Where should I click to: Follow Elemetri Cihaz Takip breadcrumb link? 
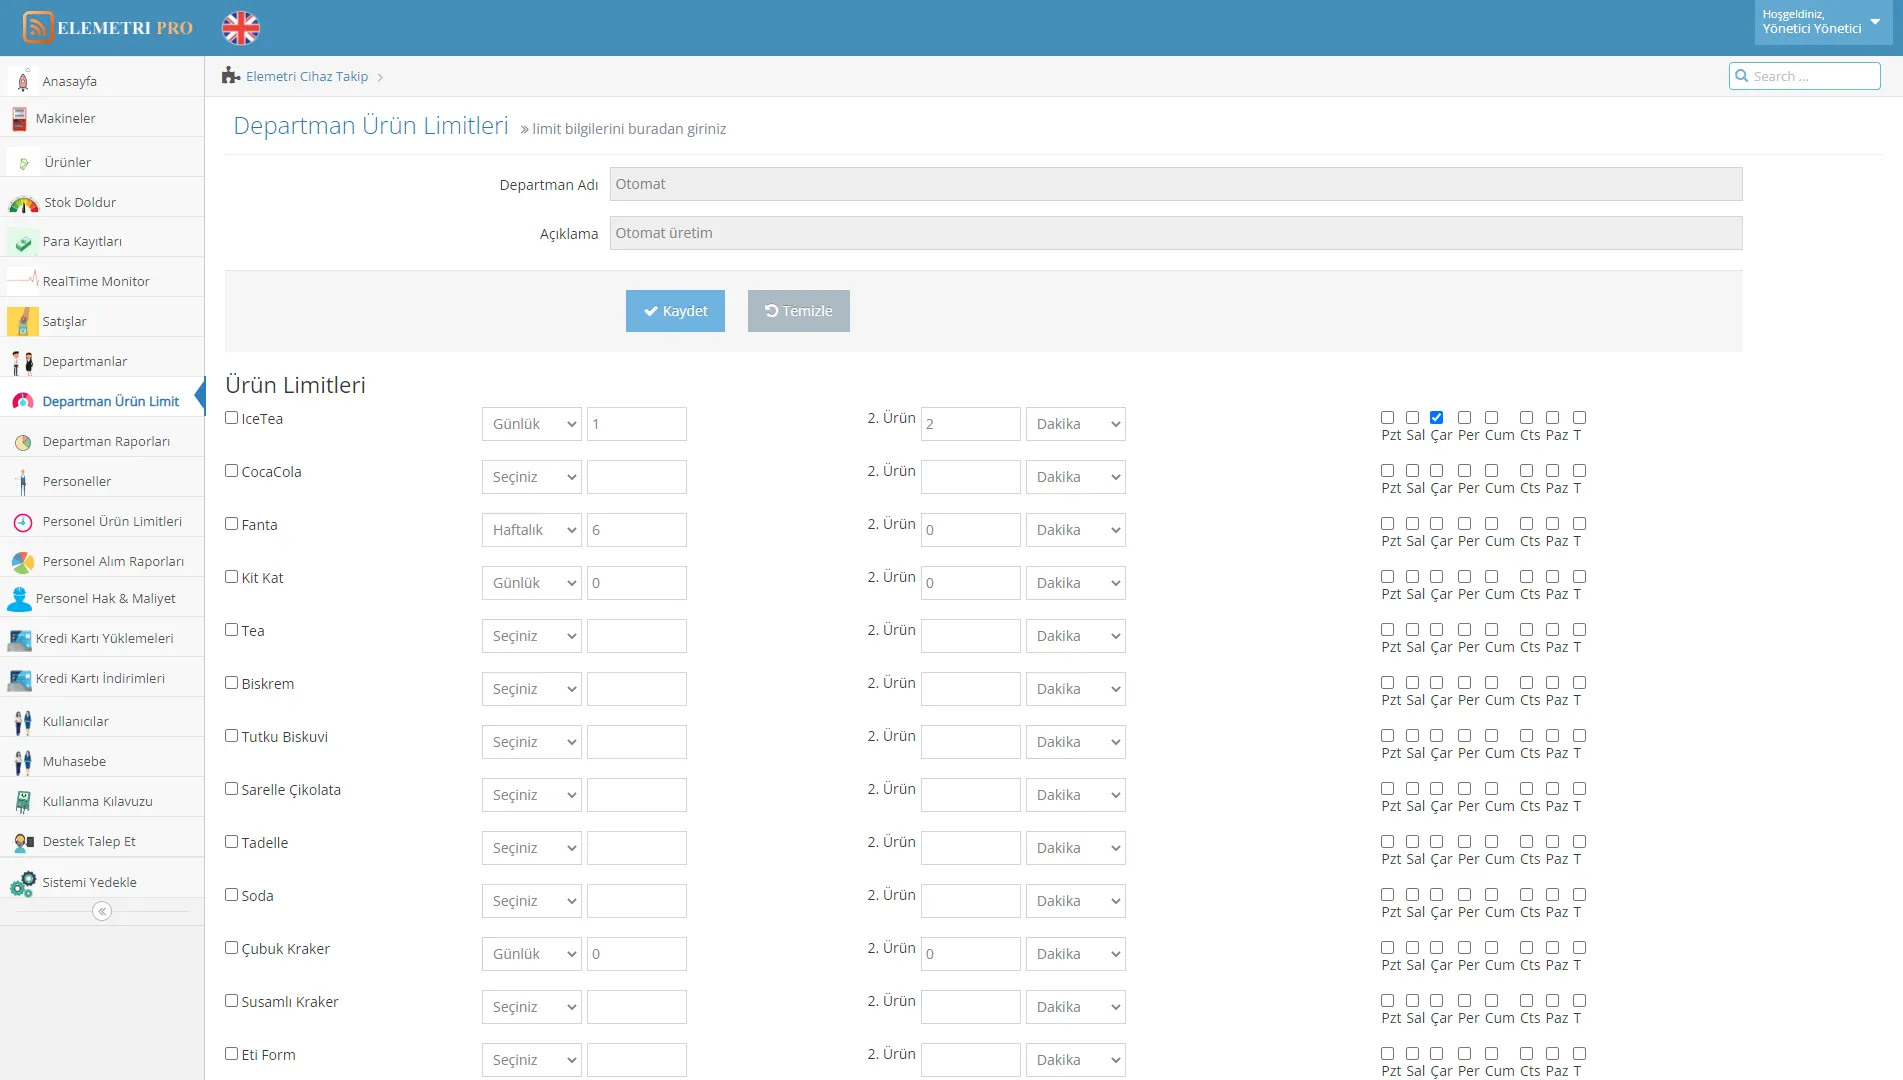tap(307, 76)
